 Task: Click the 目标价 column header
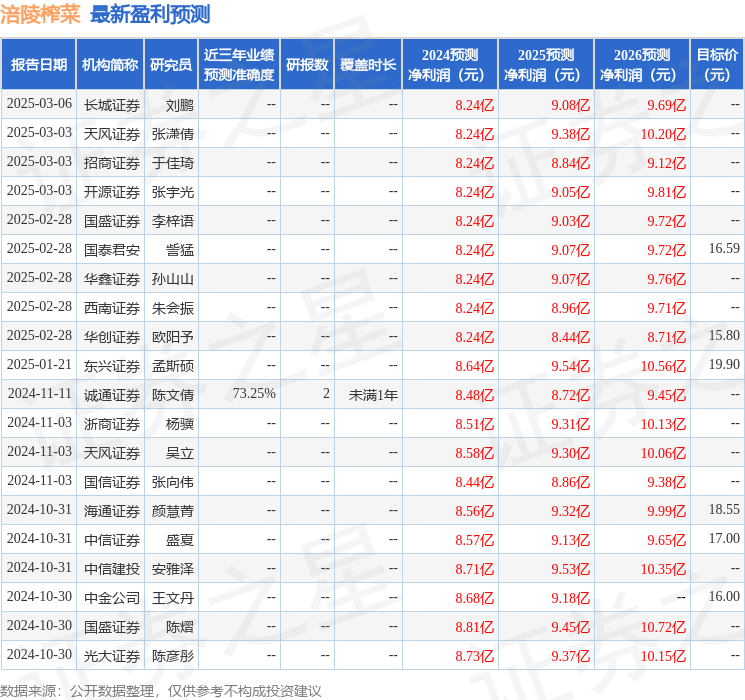click(x=717, y=65)
